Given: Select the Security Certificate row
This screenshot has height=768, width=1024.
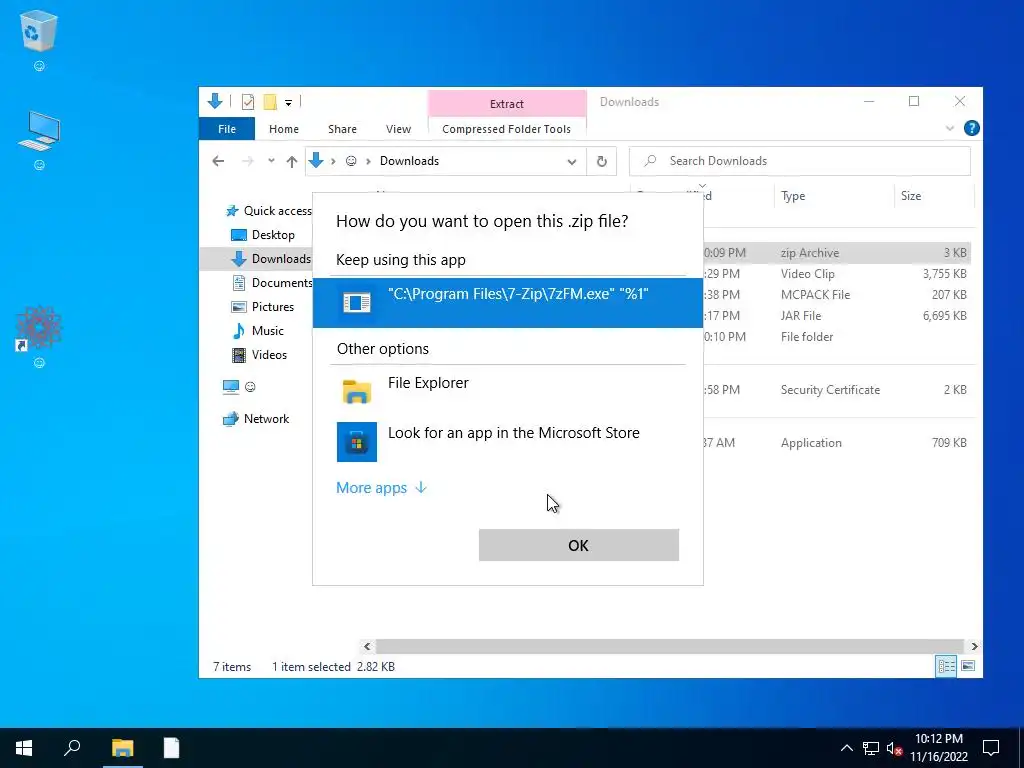Looking at the screenshot, I should pos(837,390).
